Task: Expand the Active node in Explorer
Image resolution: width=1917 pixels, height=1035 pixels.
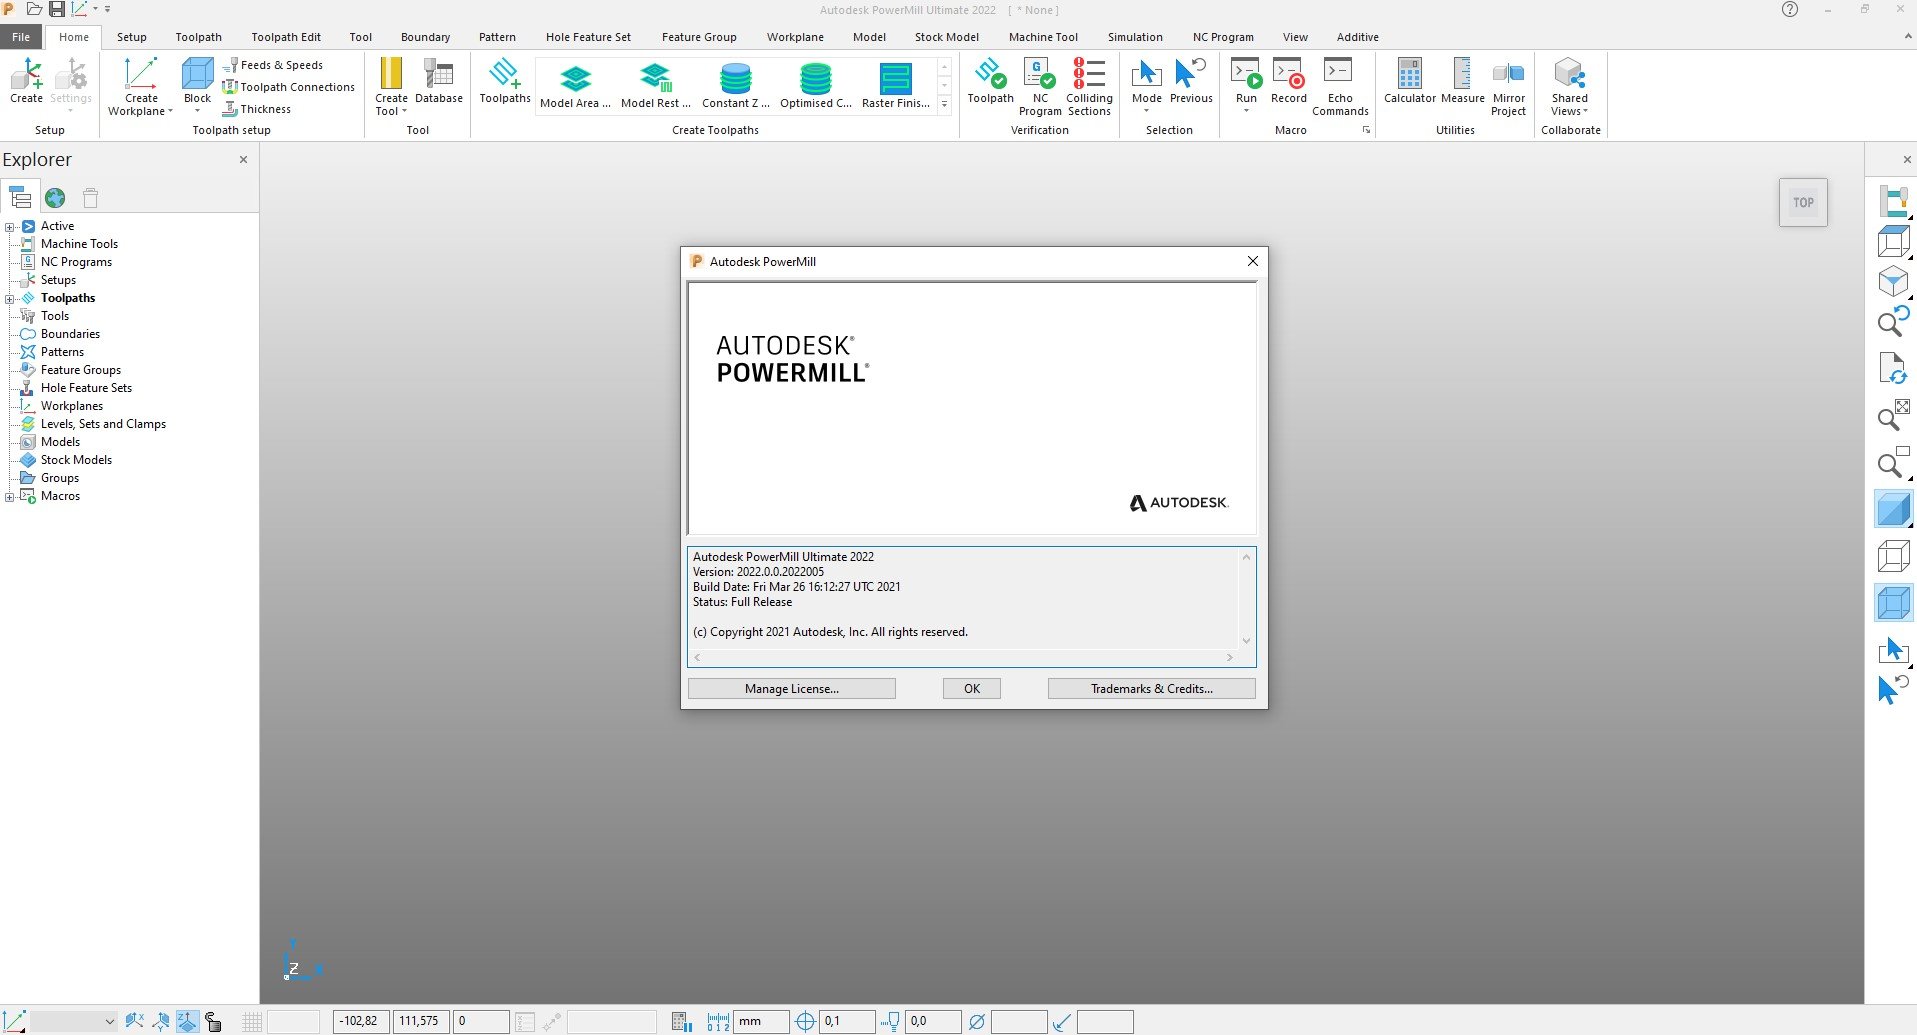Action: [x=10, y=227]
